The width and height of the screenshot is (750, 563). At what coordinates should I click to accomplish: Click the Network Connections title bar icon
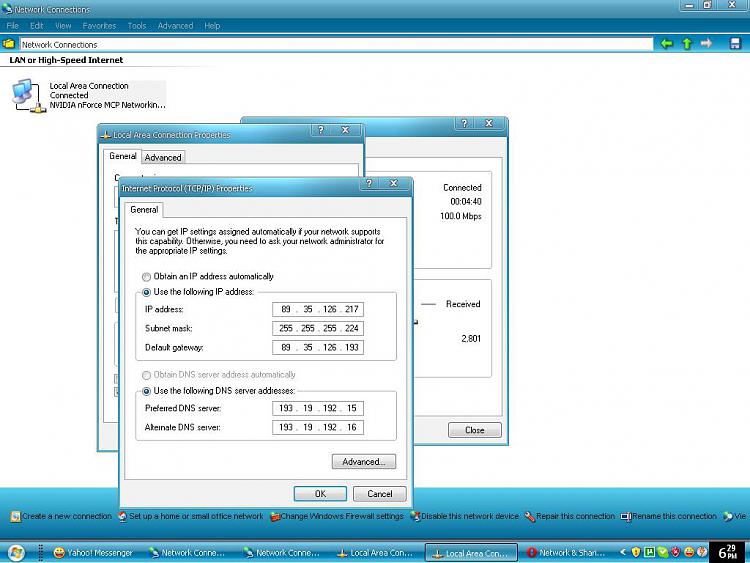coord(7,9)
